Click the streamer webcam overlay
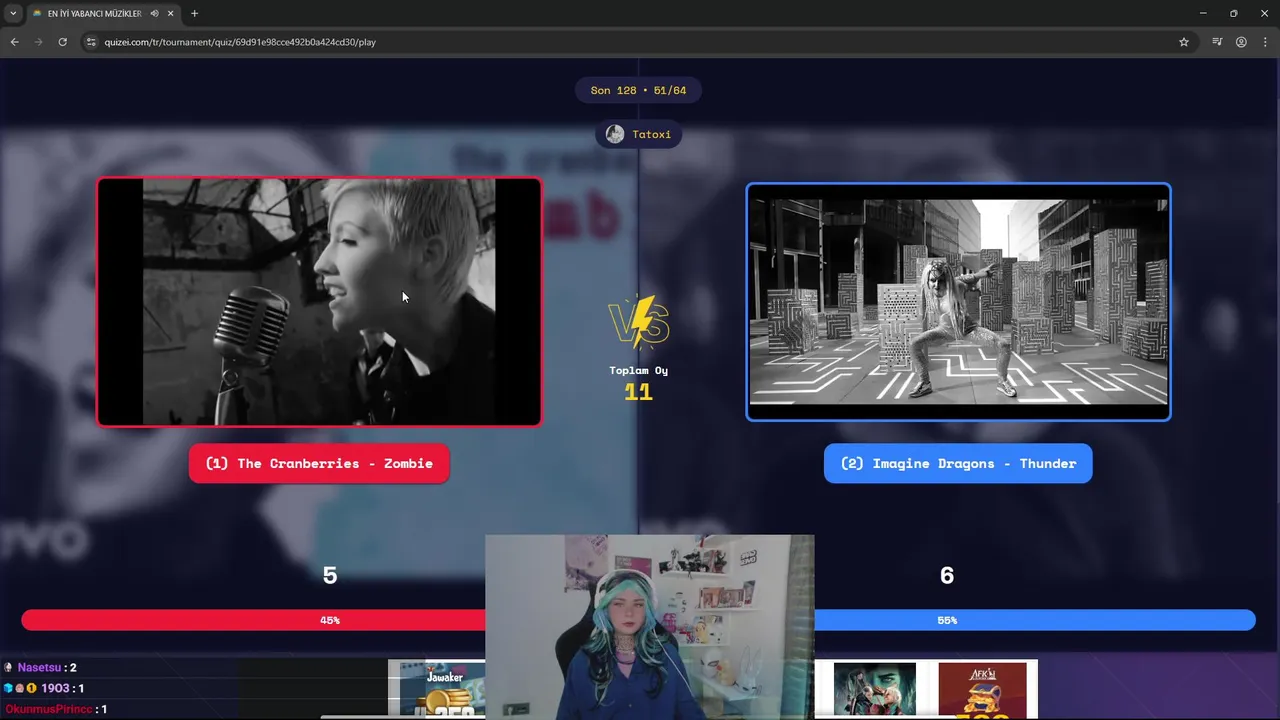1280x720 pixels. click(650, 627)
